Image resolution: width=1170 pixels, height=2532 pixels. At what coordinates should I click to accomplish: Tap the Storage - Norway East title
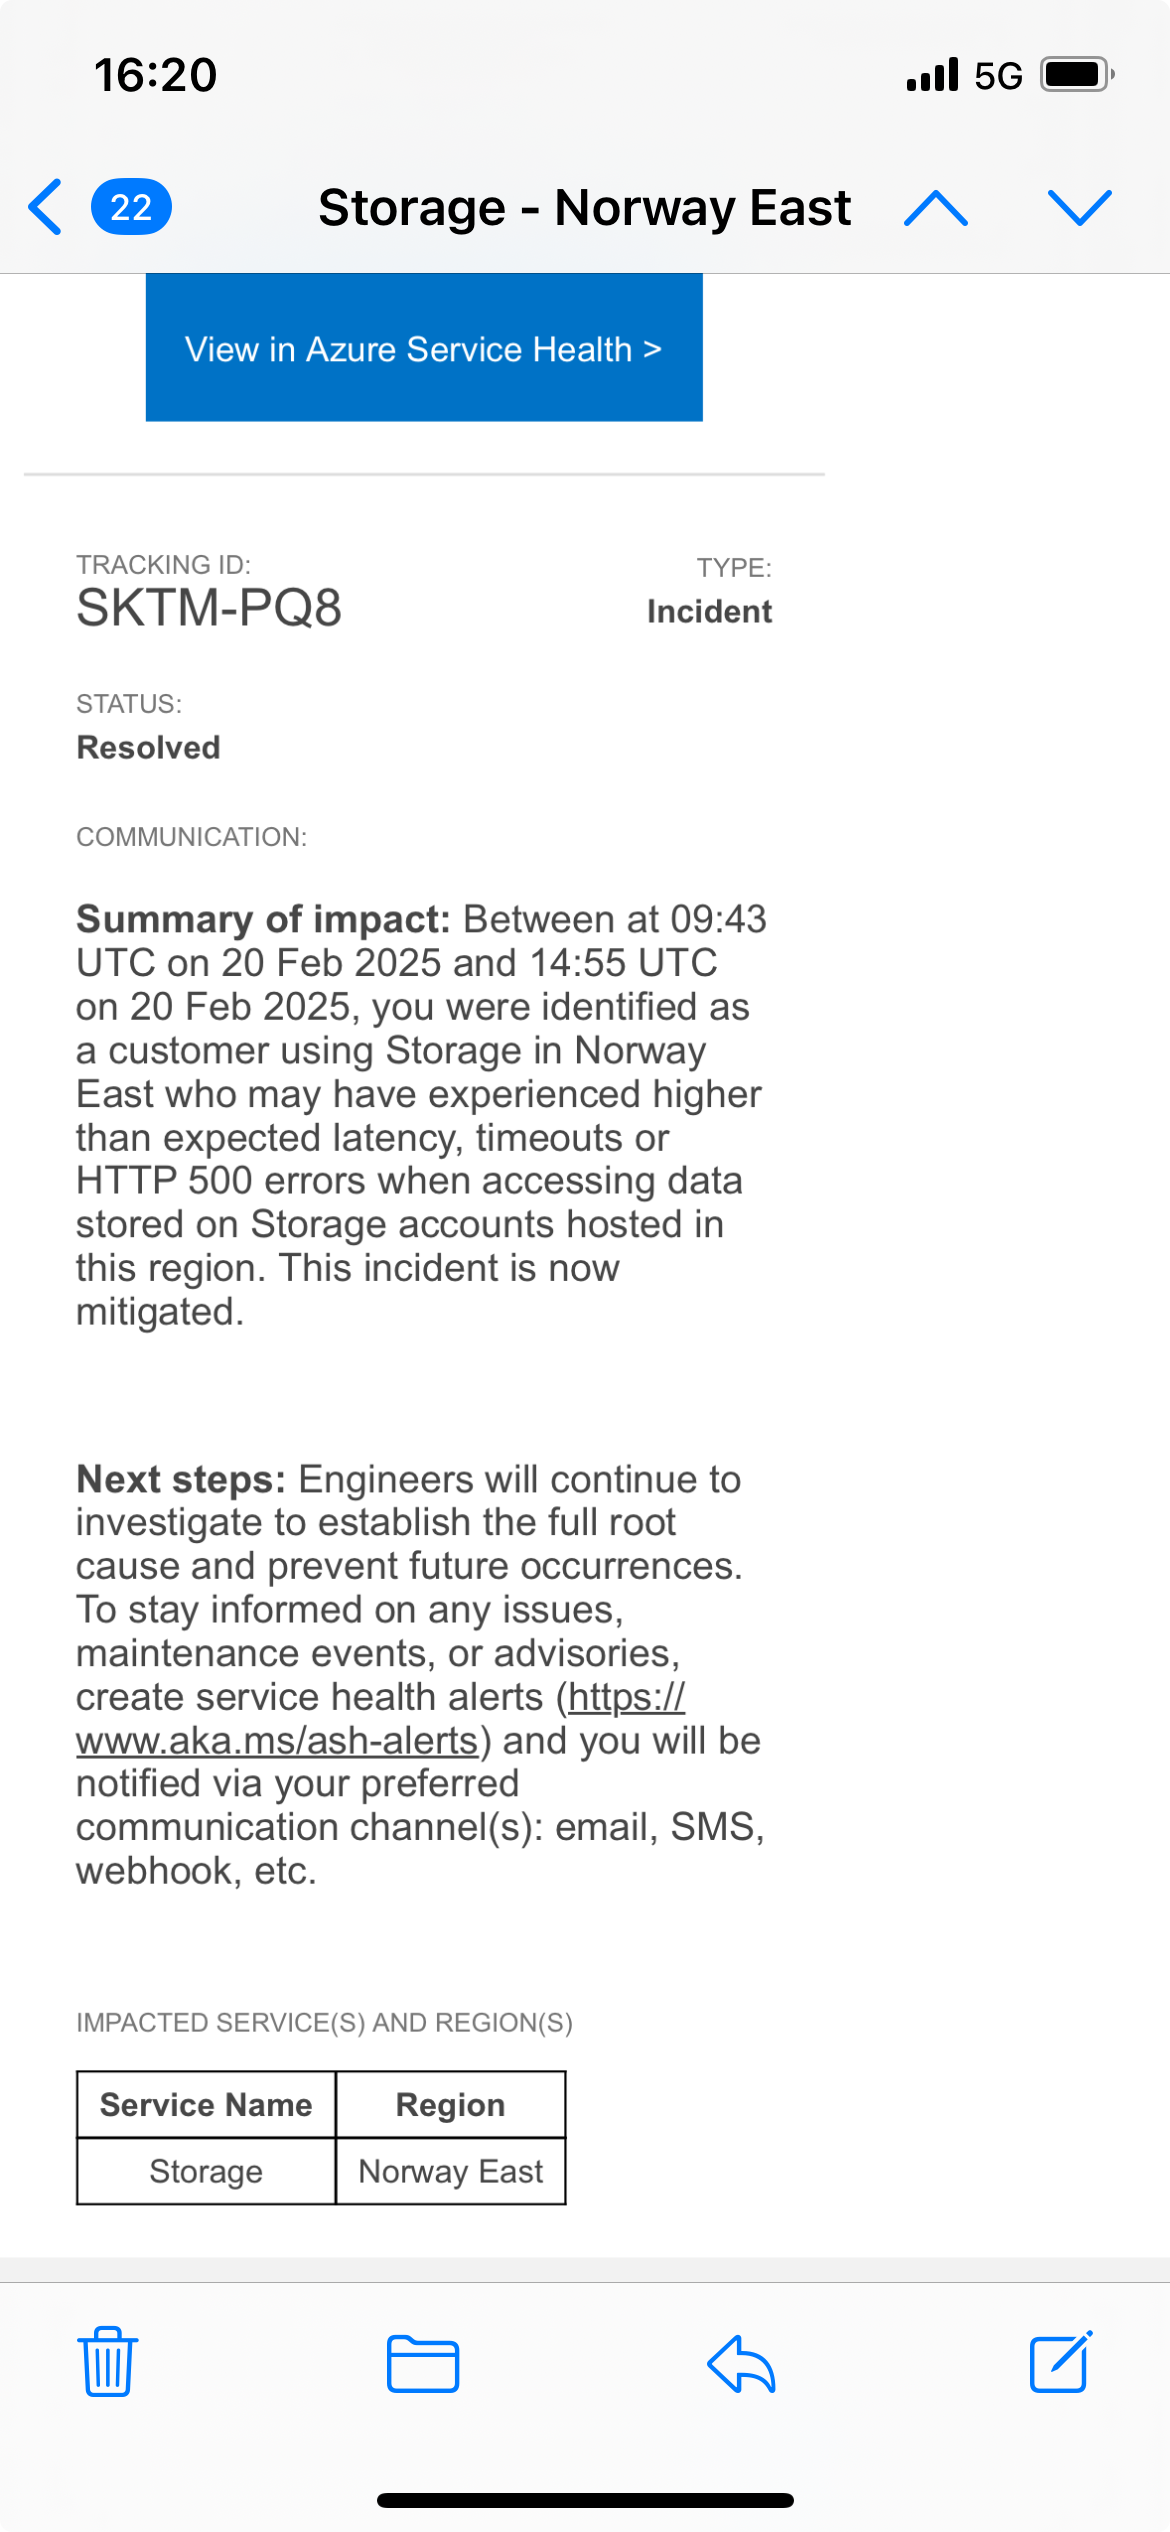click(584, 208)
